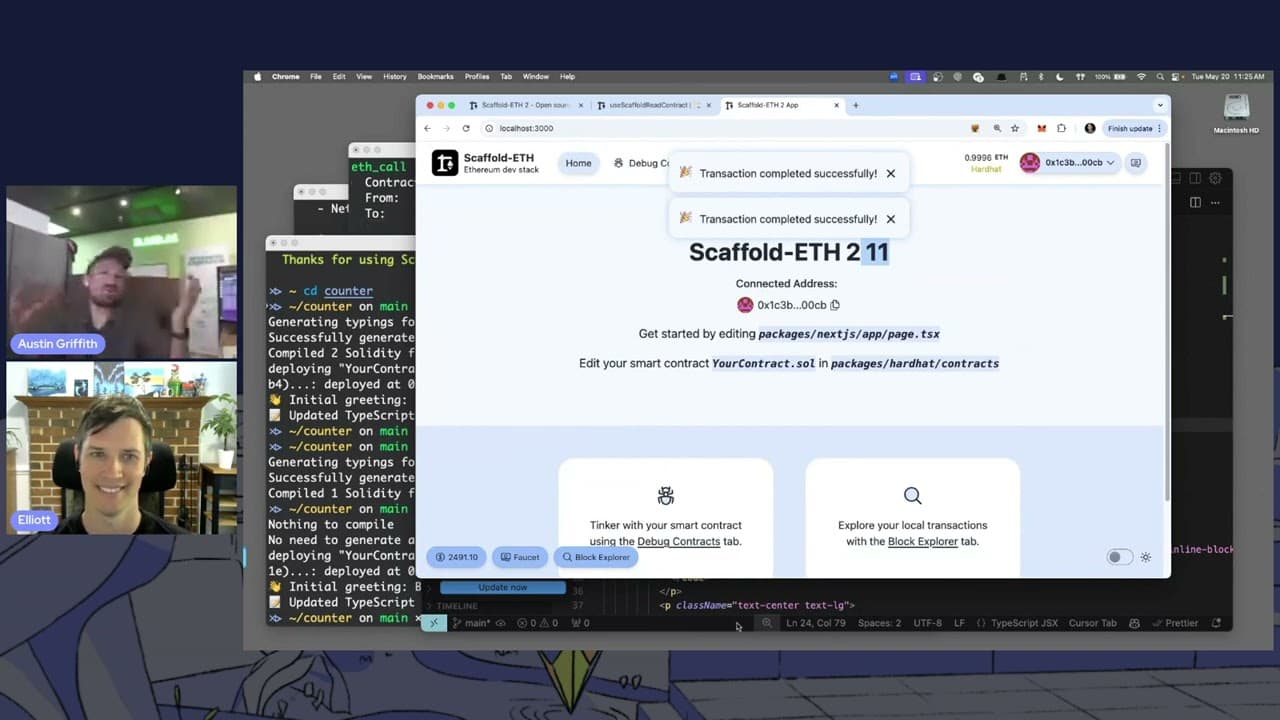Click the Finish update button
Screen dimensions: 1280x720
1134,128
